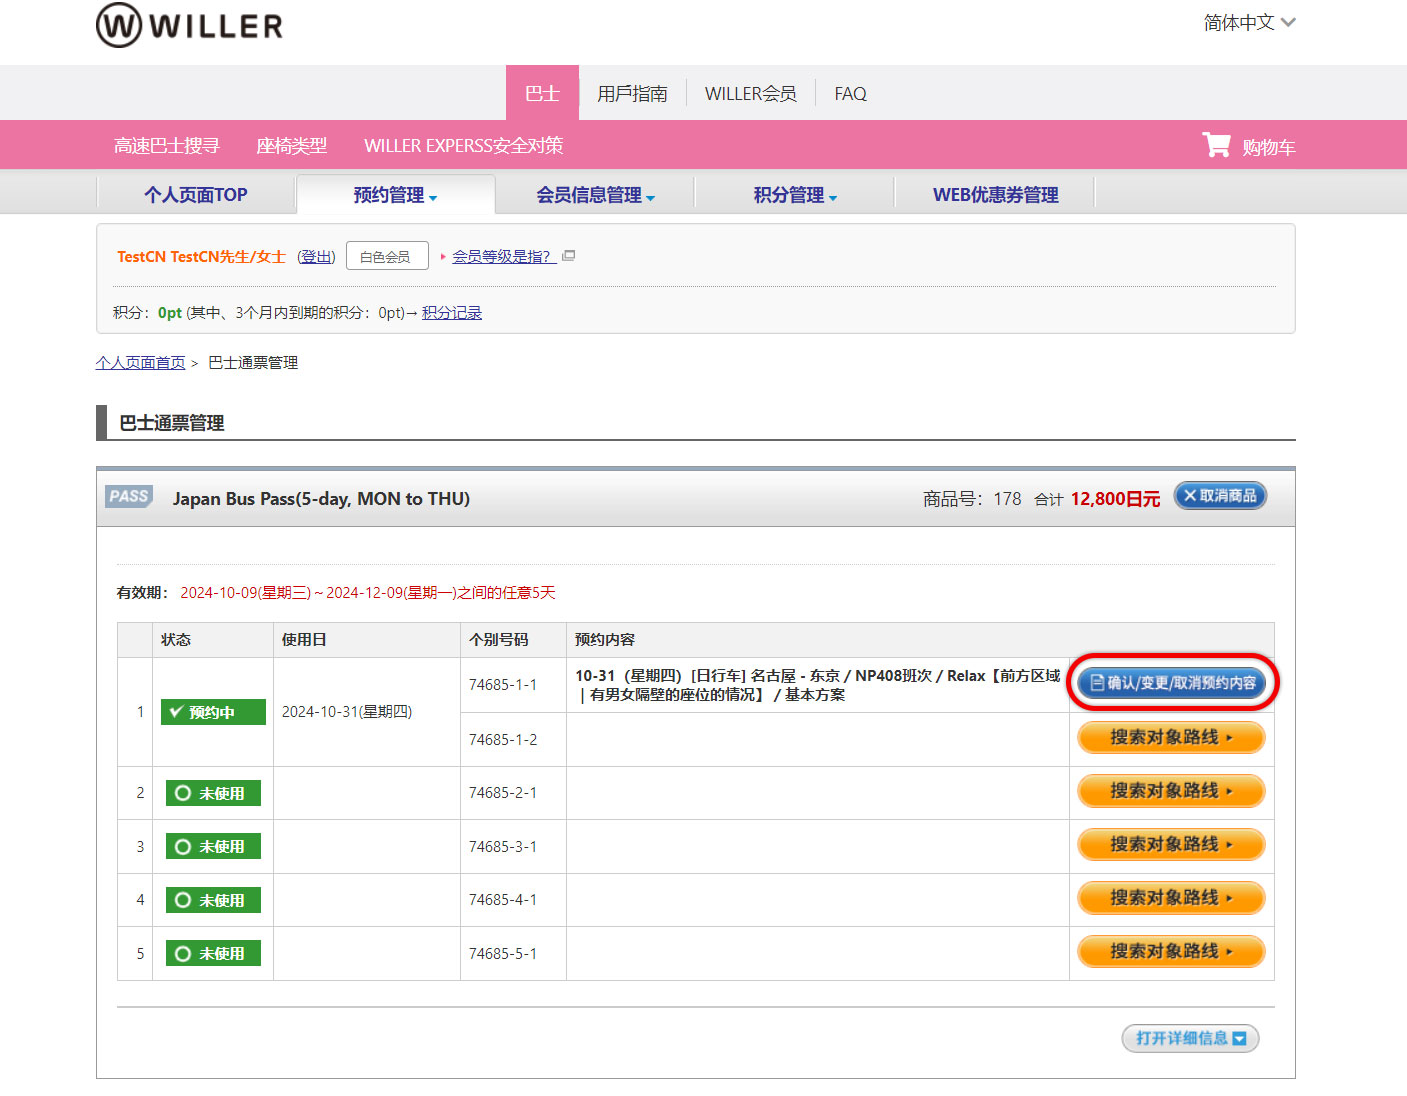Viewport: 1407px width, 1096px height.
Task: Click reservation details for 名古屋 - 东京
Action: [x=817, y=685]
